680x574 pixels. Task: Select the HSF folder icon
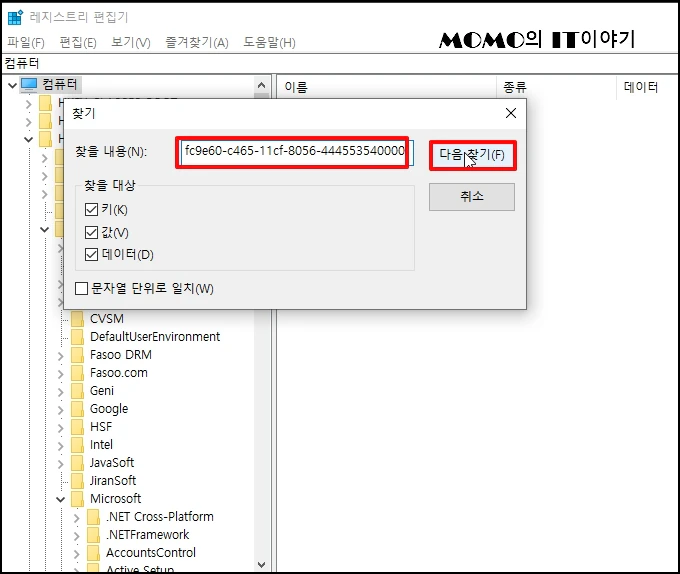click(78, 427)
